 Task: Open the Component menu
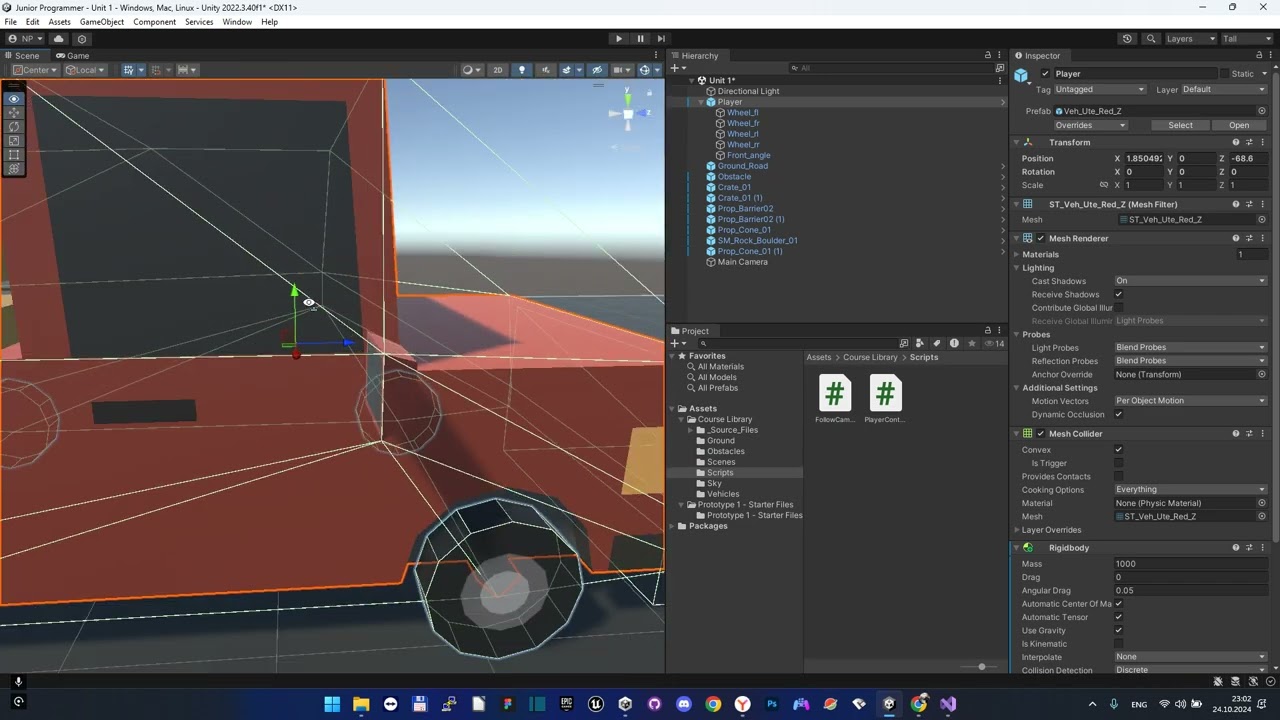[x=155, y=22]
